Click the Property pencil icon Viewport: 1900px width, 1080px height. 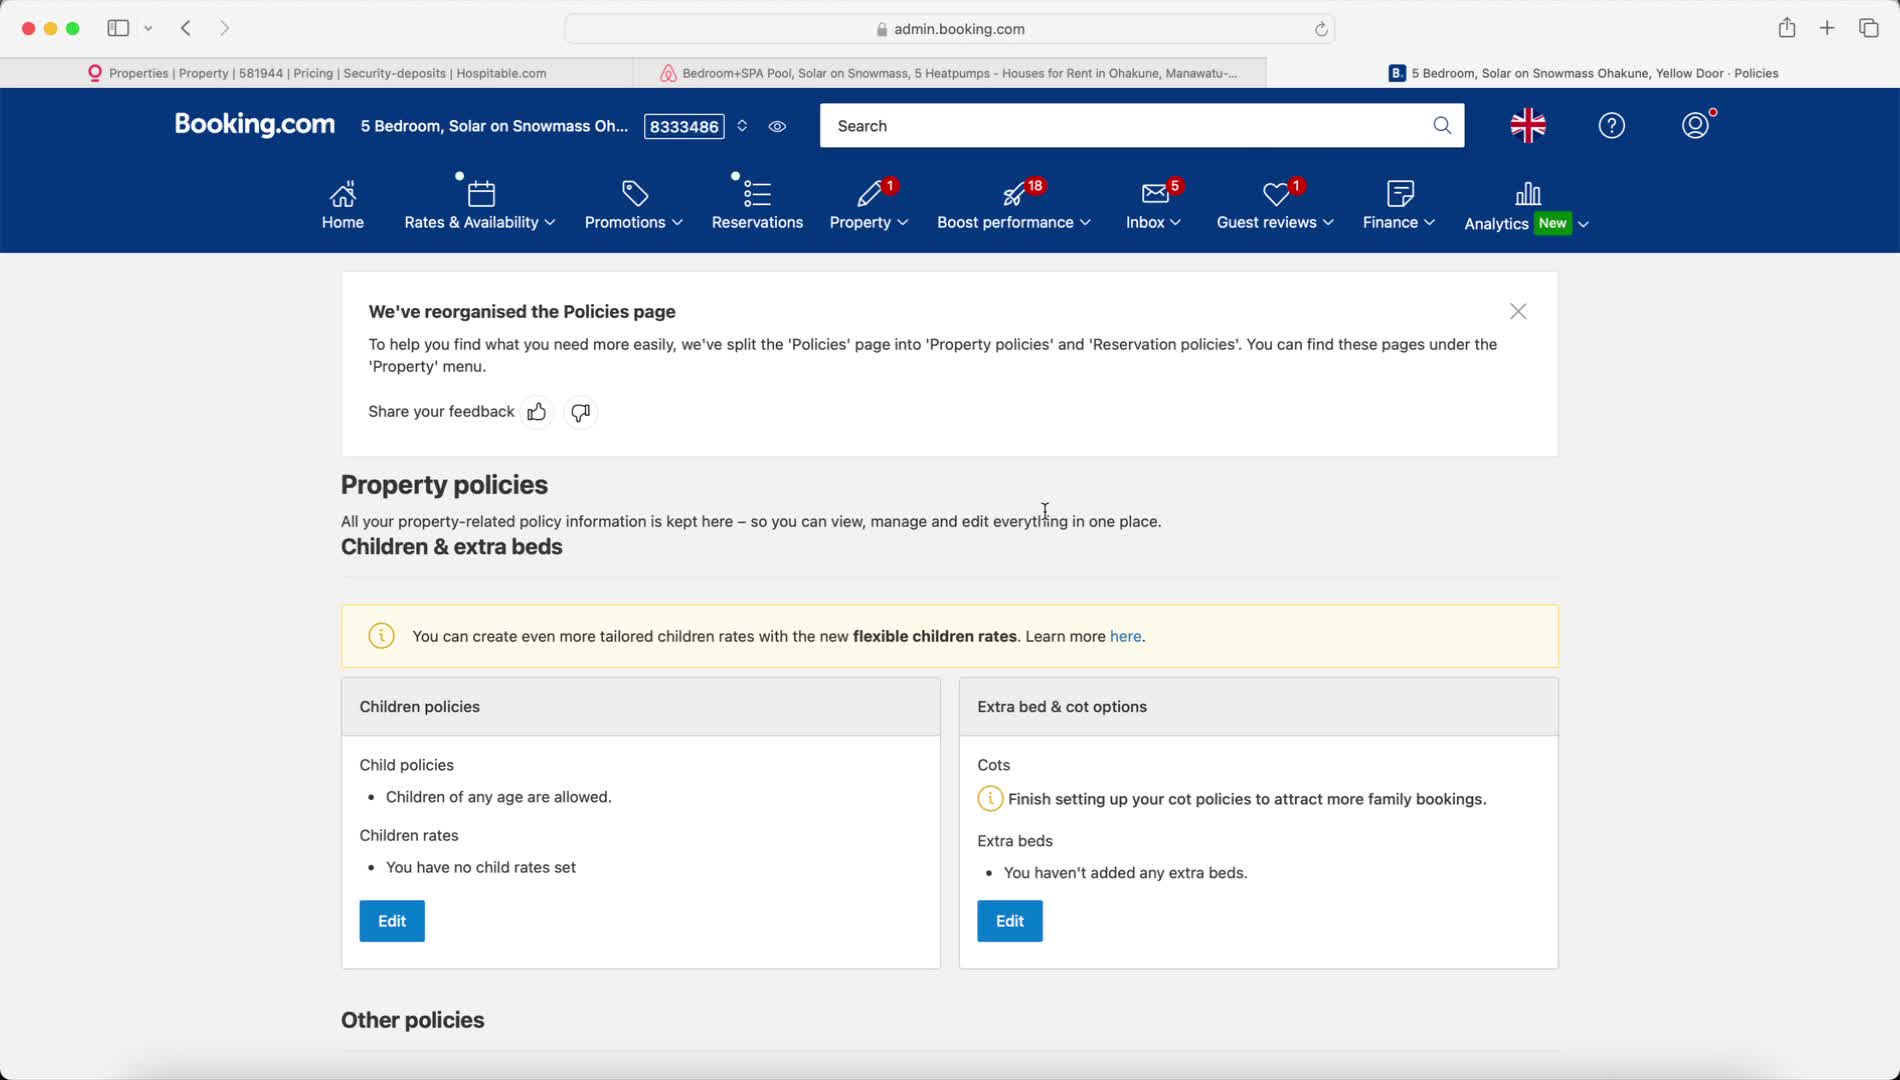tap(869, 192)
